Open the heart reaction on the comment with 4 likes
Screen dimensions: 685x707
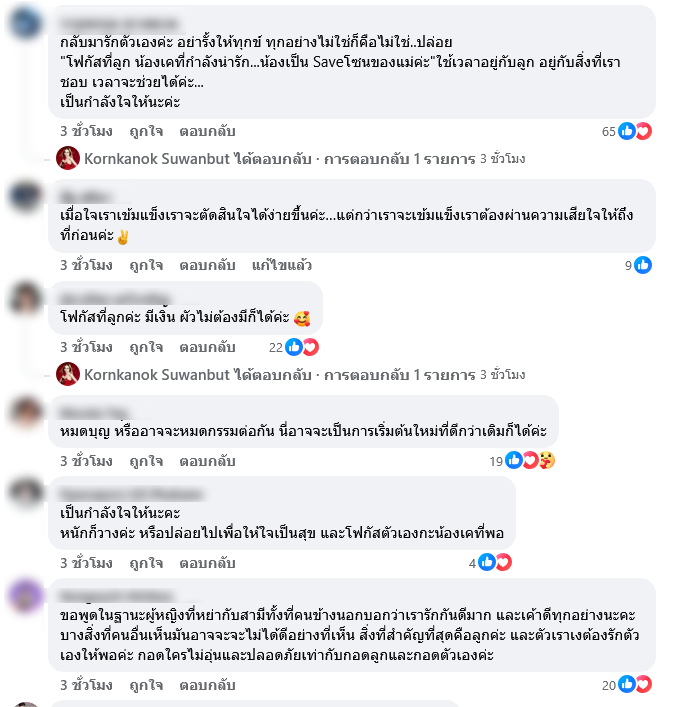tap(503, 562)
